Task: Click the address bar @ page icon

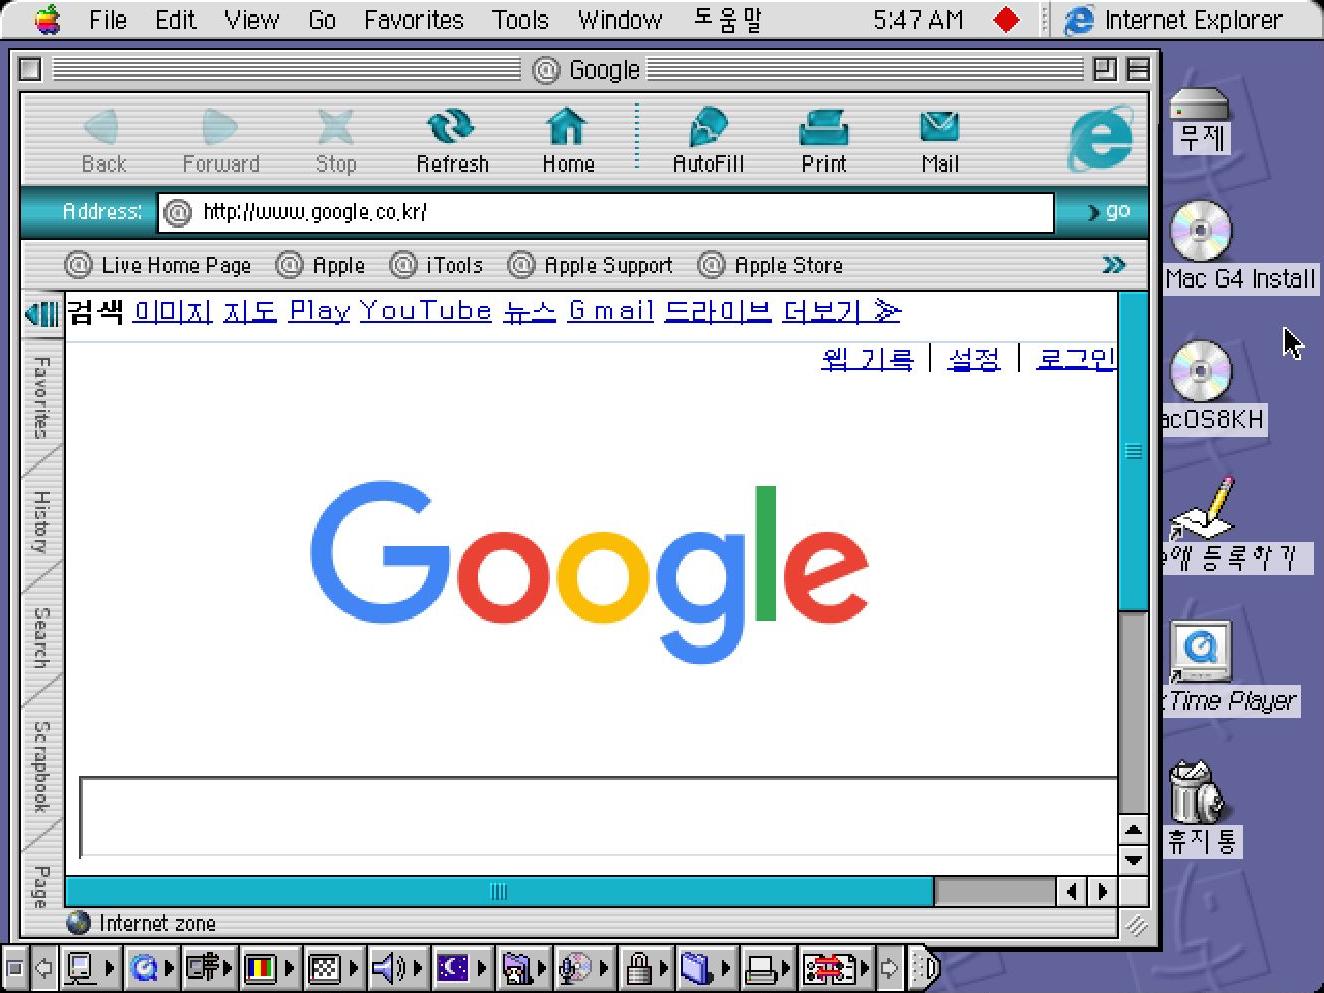Action: 177,212
